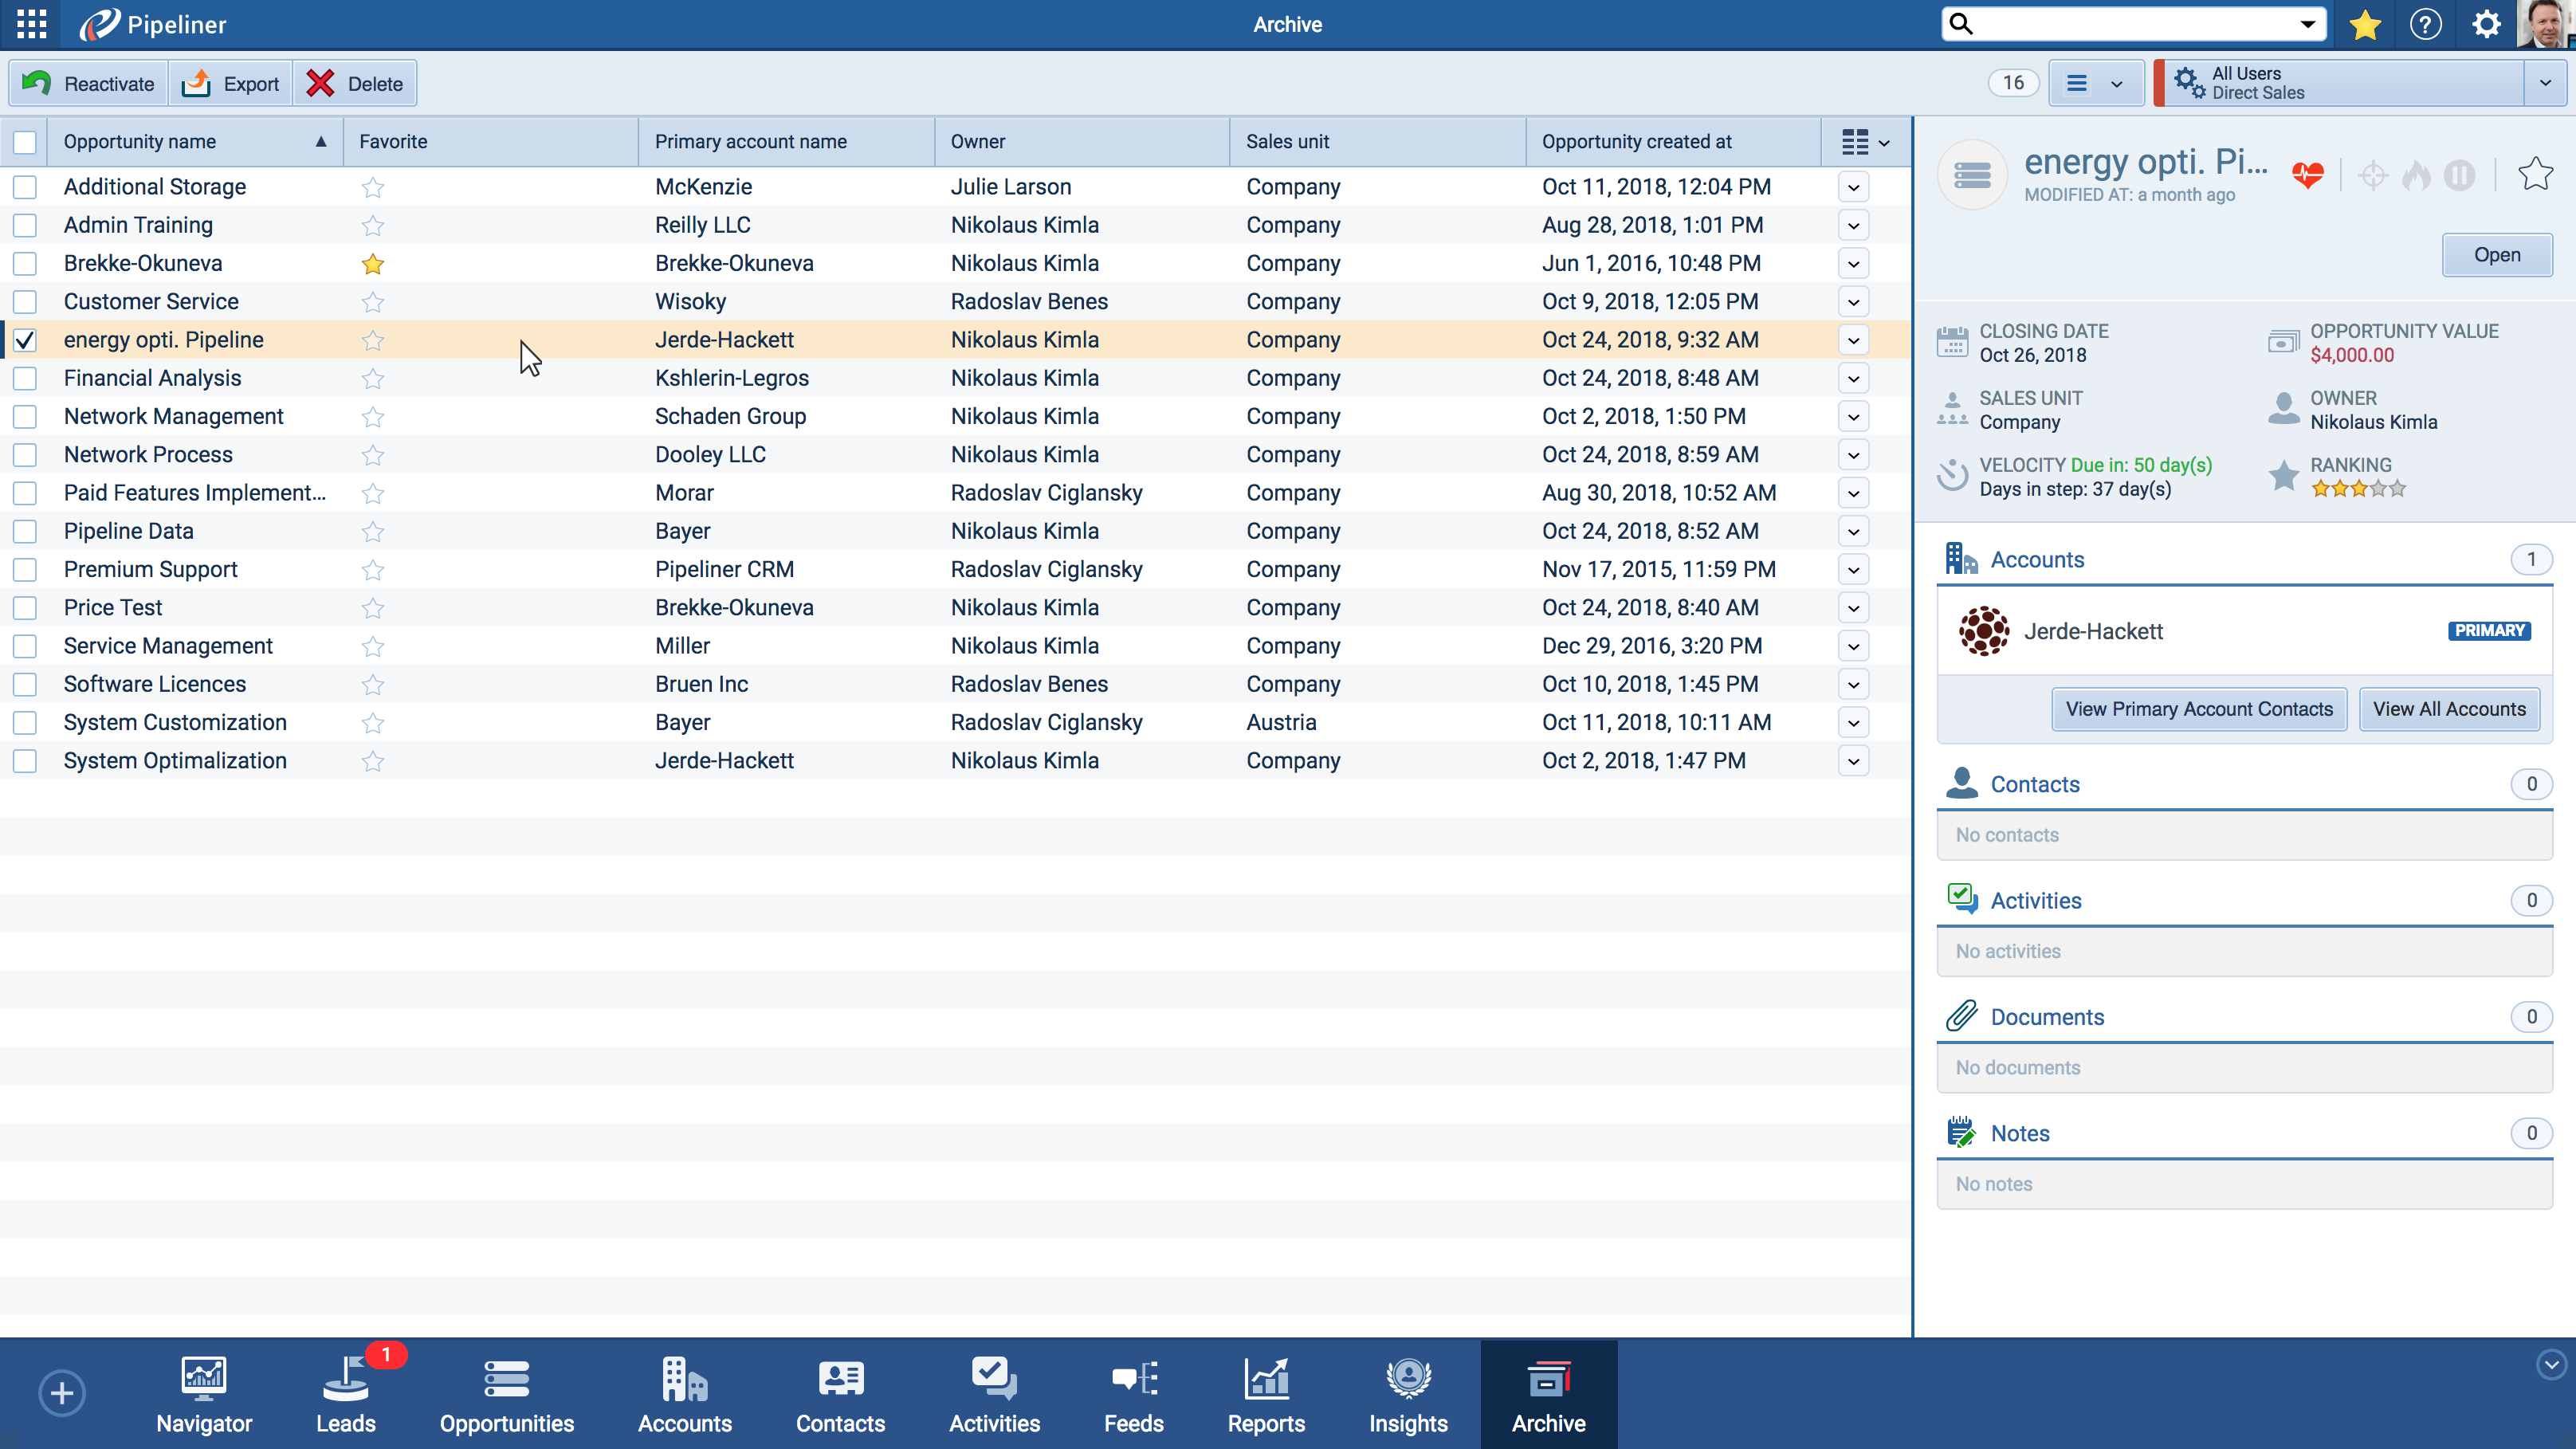Go to the Opportunities tab
2576x1449 pixels.
[506, 1394]
